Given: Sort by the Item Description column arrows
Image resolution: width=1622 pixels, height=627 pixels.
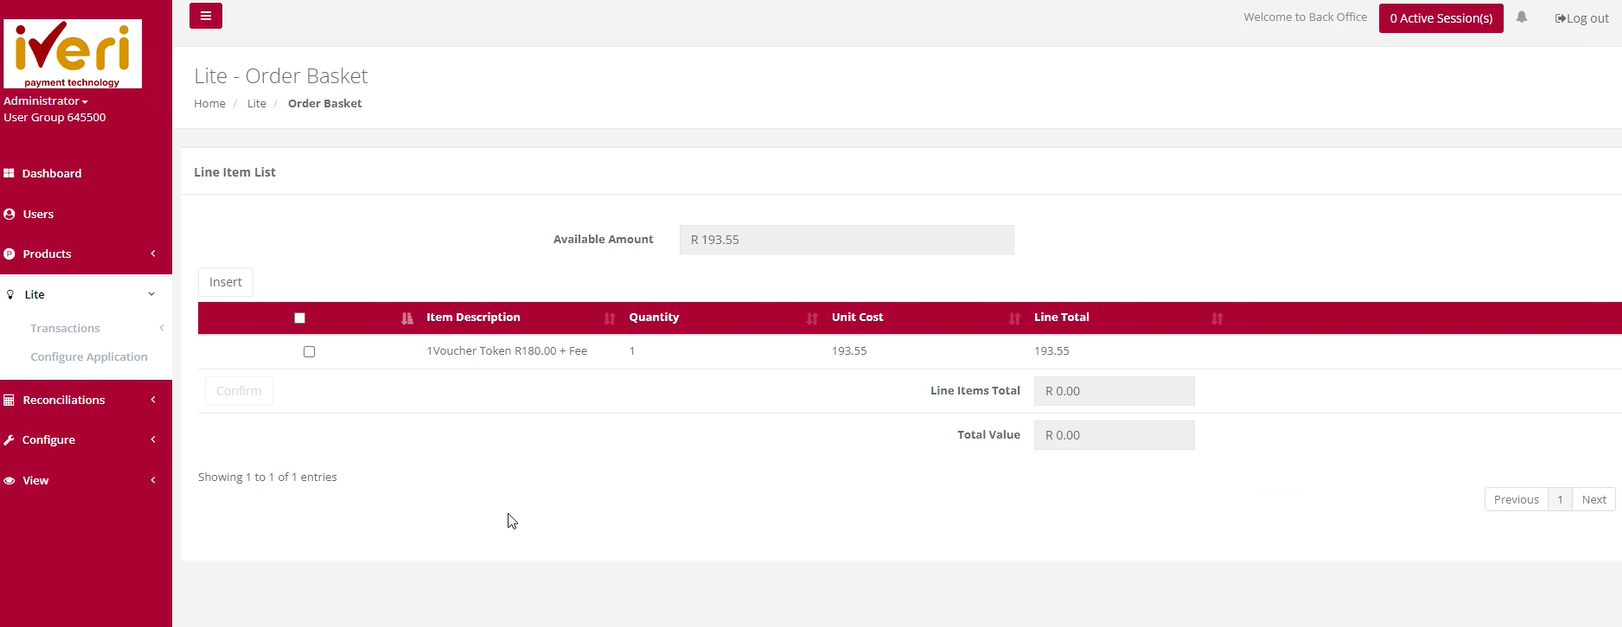Looking at the screenshot, I should (x=609, y=318).
